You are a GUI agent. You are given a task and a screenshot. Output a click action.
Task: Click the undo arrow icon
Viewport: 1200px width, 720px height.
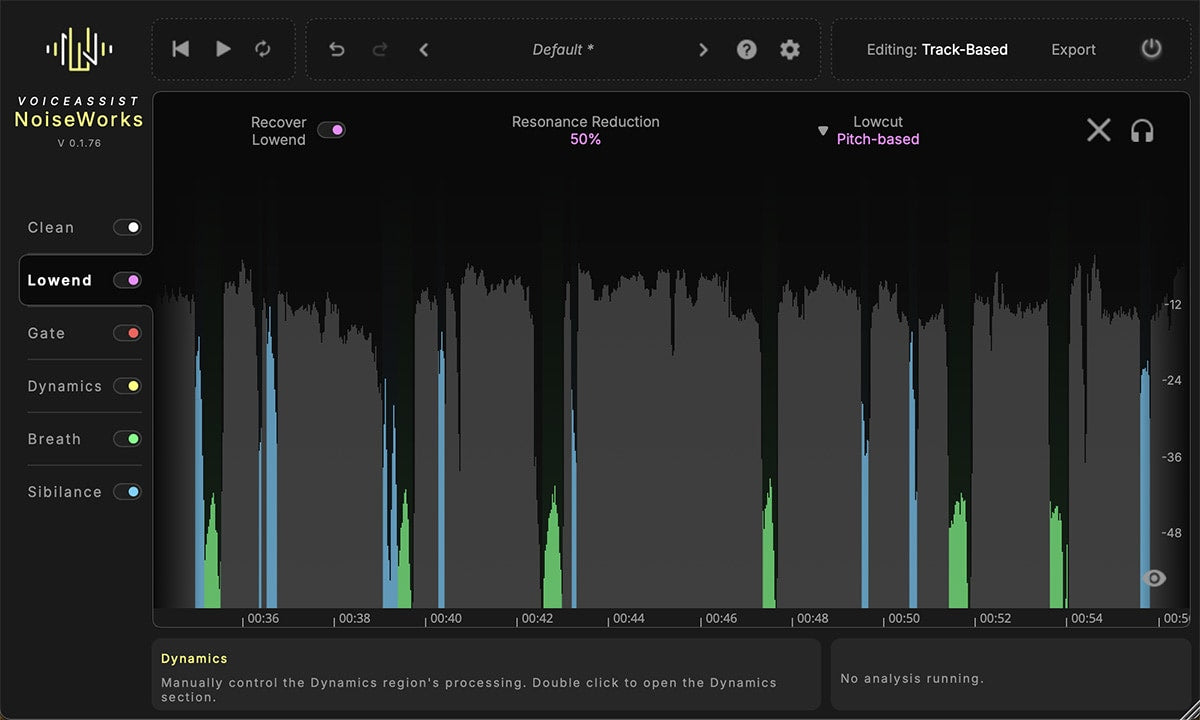337,49
